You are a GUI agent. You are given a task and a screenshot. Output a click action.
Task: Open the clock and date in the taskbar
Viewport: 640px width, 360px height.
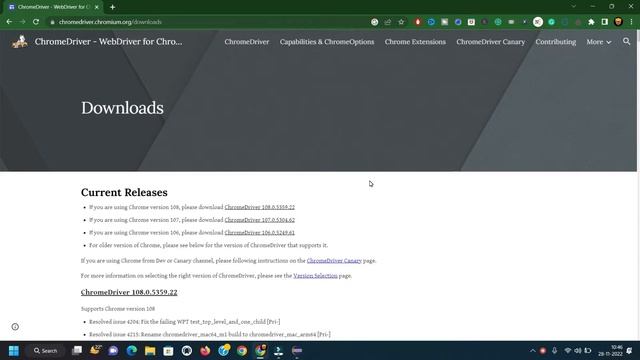pyautogui.click(x=610, y=351)
